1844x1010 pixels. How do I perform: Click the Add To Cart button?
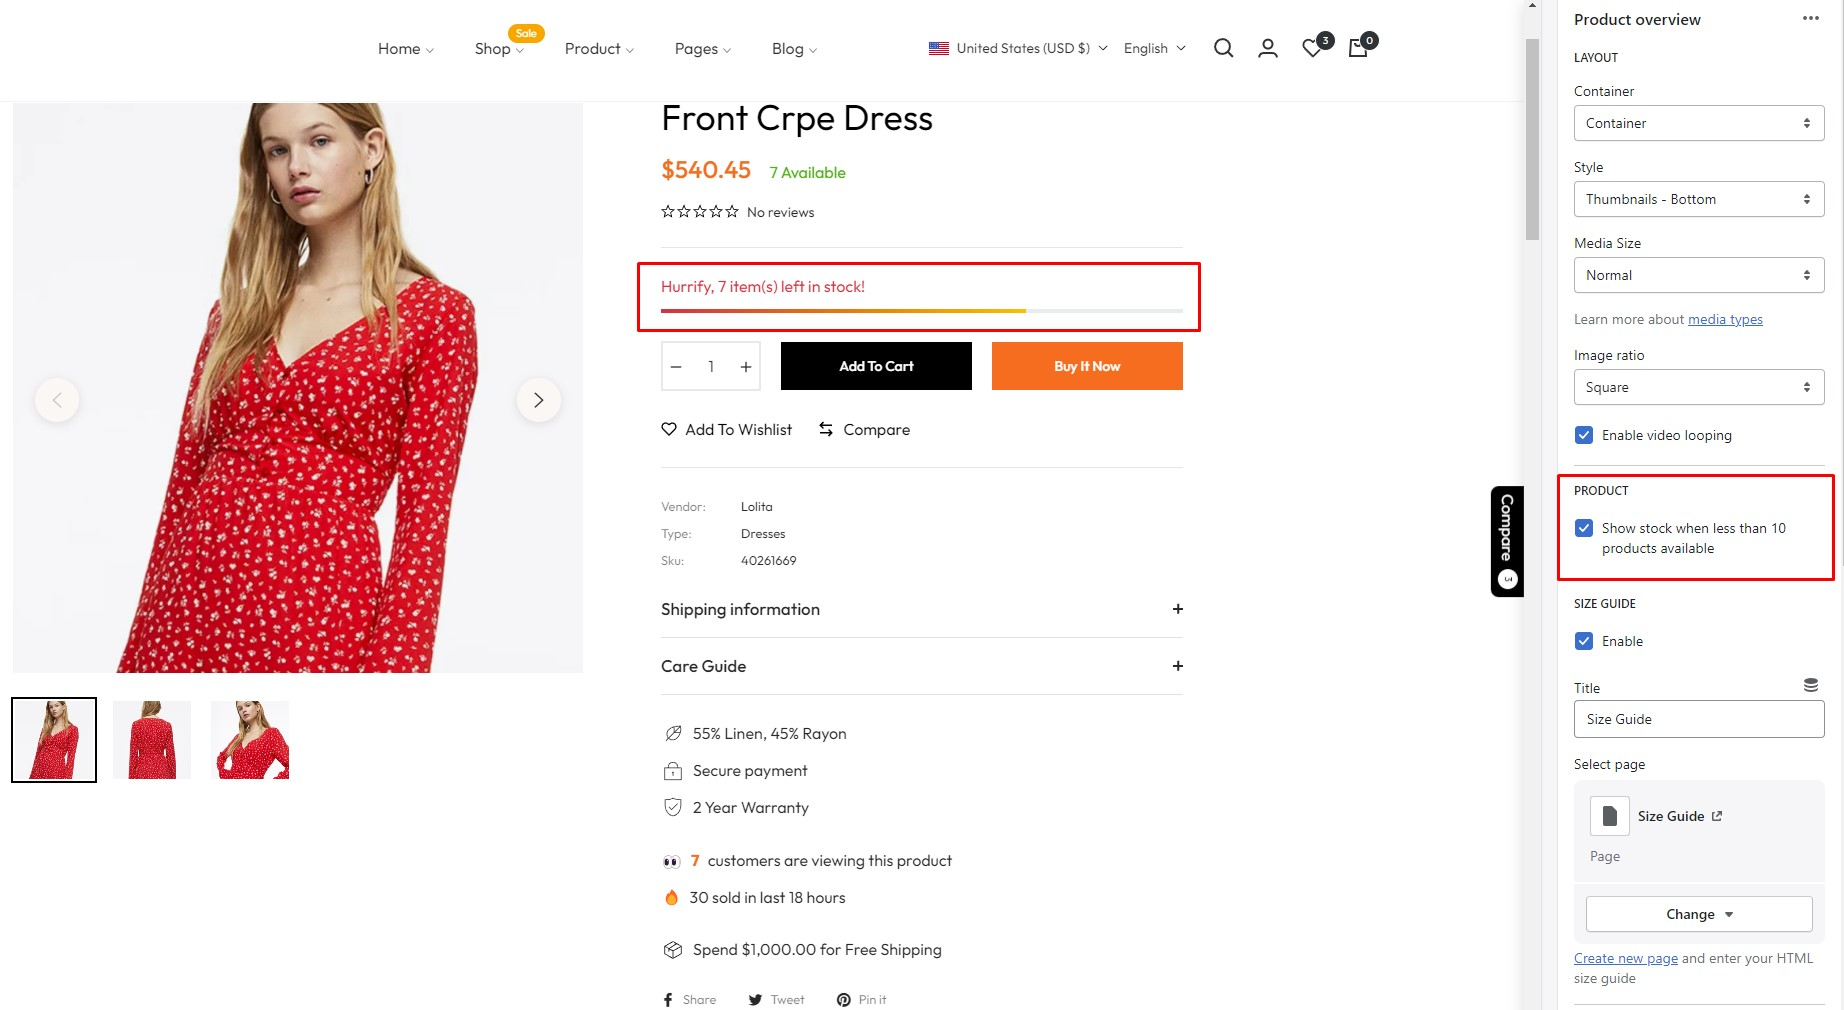coord(876,366)
